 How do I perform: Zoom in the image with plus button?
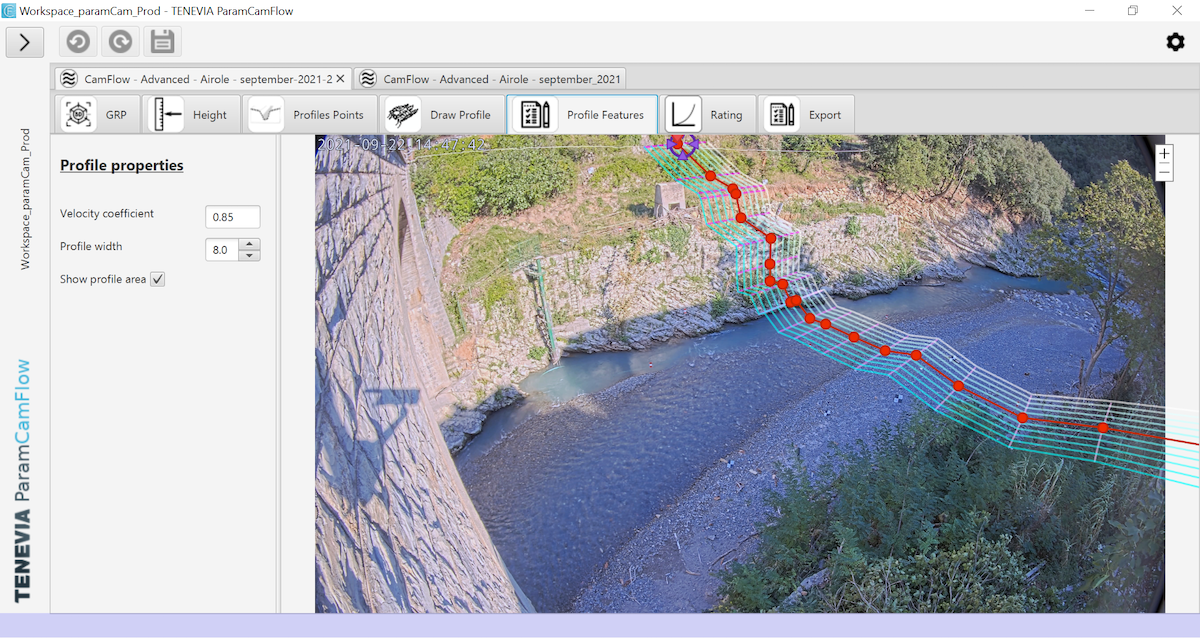(x=1164, y=154)
